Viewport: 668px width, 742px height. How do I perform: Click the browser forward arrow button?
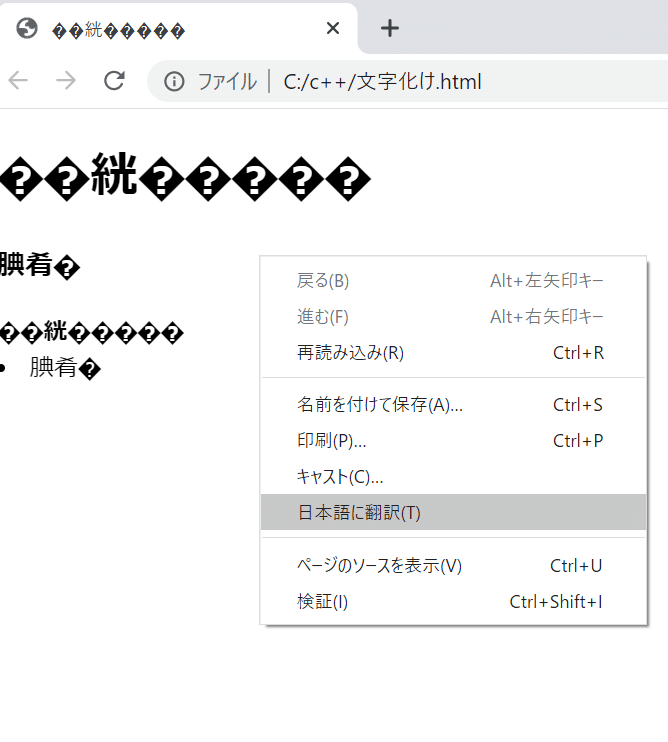point(66,80)
